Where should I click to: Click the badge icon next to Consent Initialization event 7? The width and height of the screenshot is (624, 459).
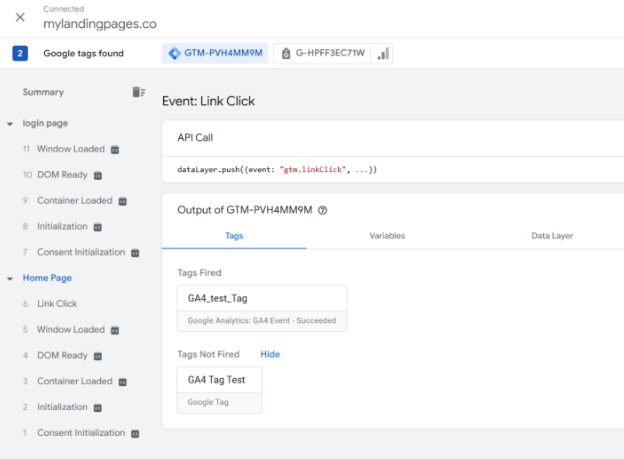135,253
